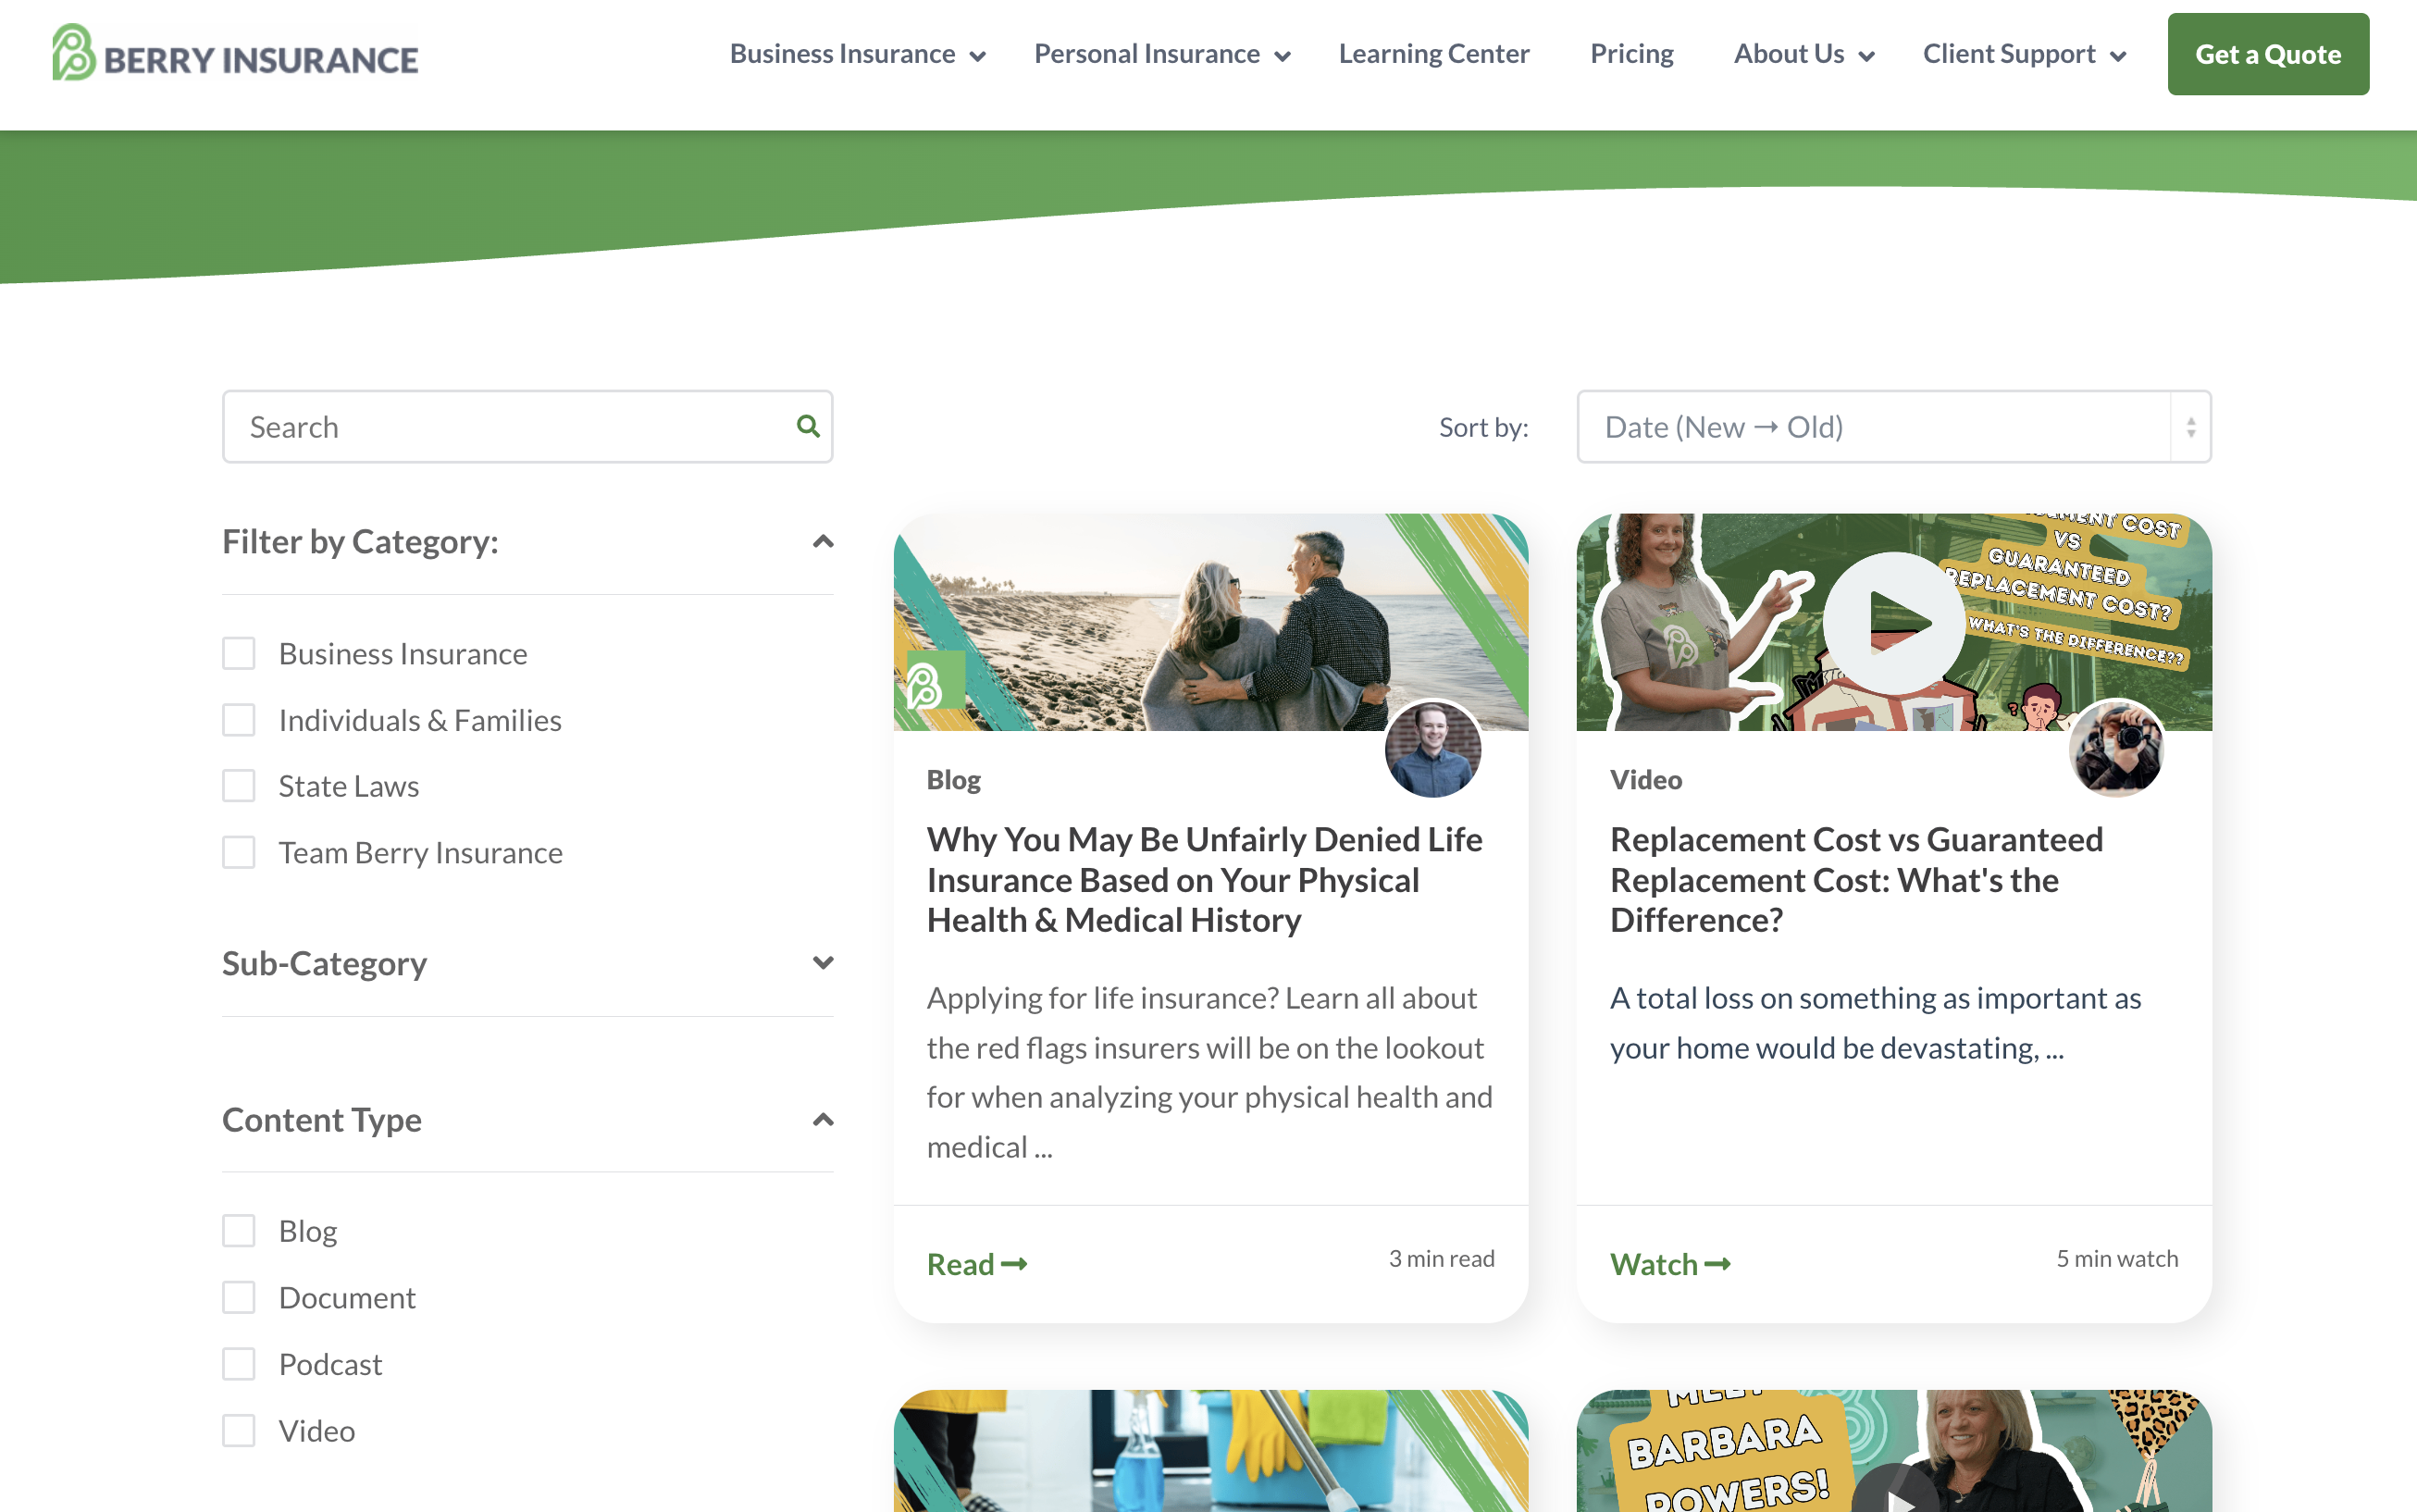Open the Pricing page
Viewport: 2417px width, 1512px height.
1631,54
